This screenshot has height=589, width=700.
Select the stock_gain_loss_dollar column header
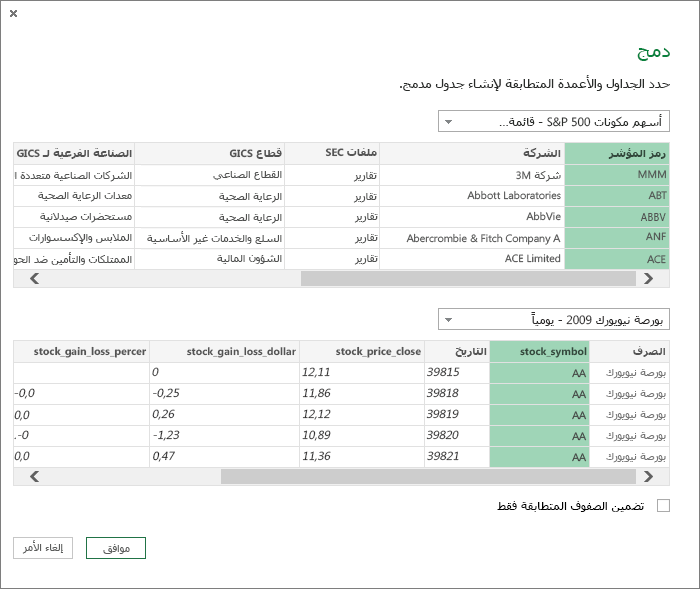[x=225, y=352]
